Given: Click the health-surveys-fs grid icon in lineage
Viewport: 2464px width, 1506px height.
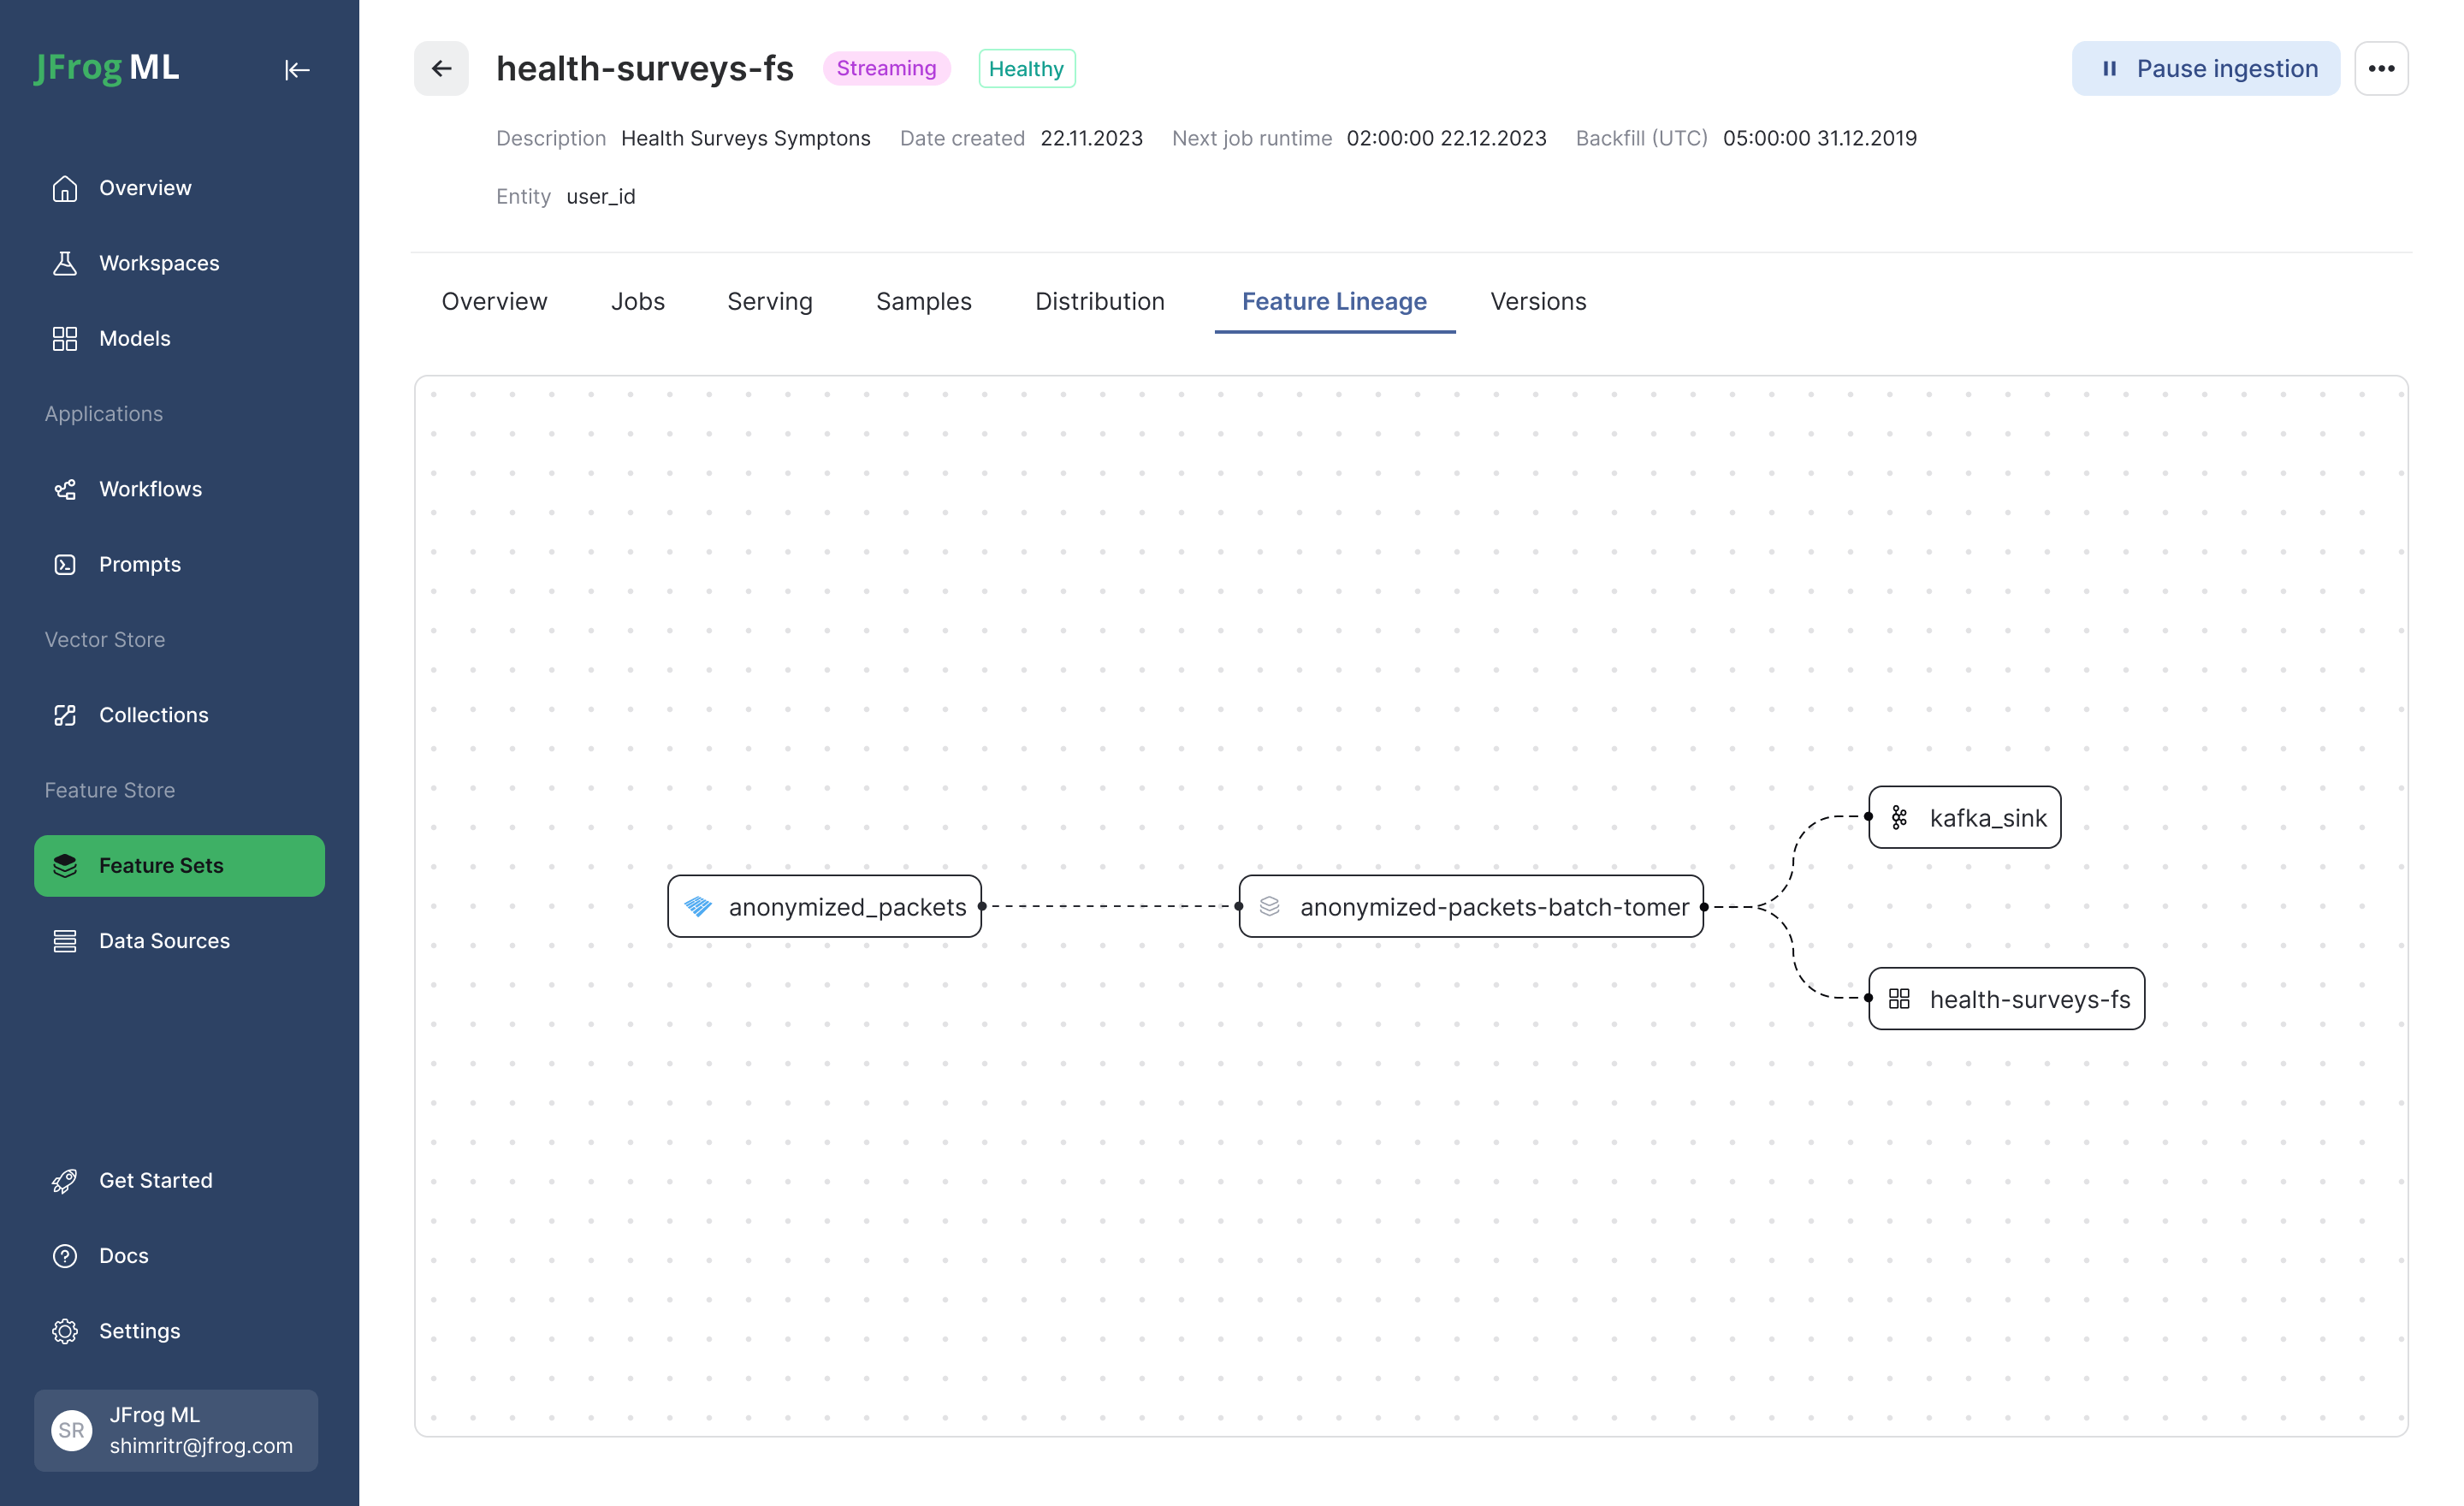Looking at the screenshot, I should (1899, 998).
